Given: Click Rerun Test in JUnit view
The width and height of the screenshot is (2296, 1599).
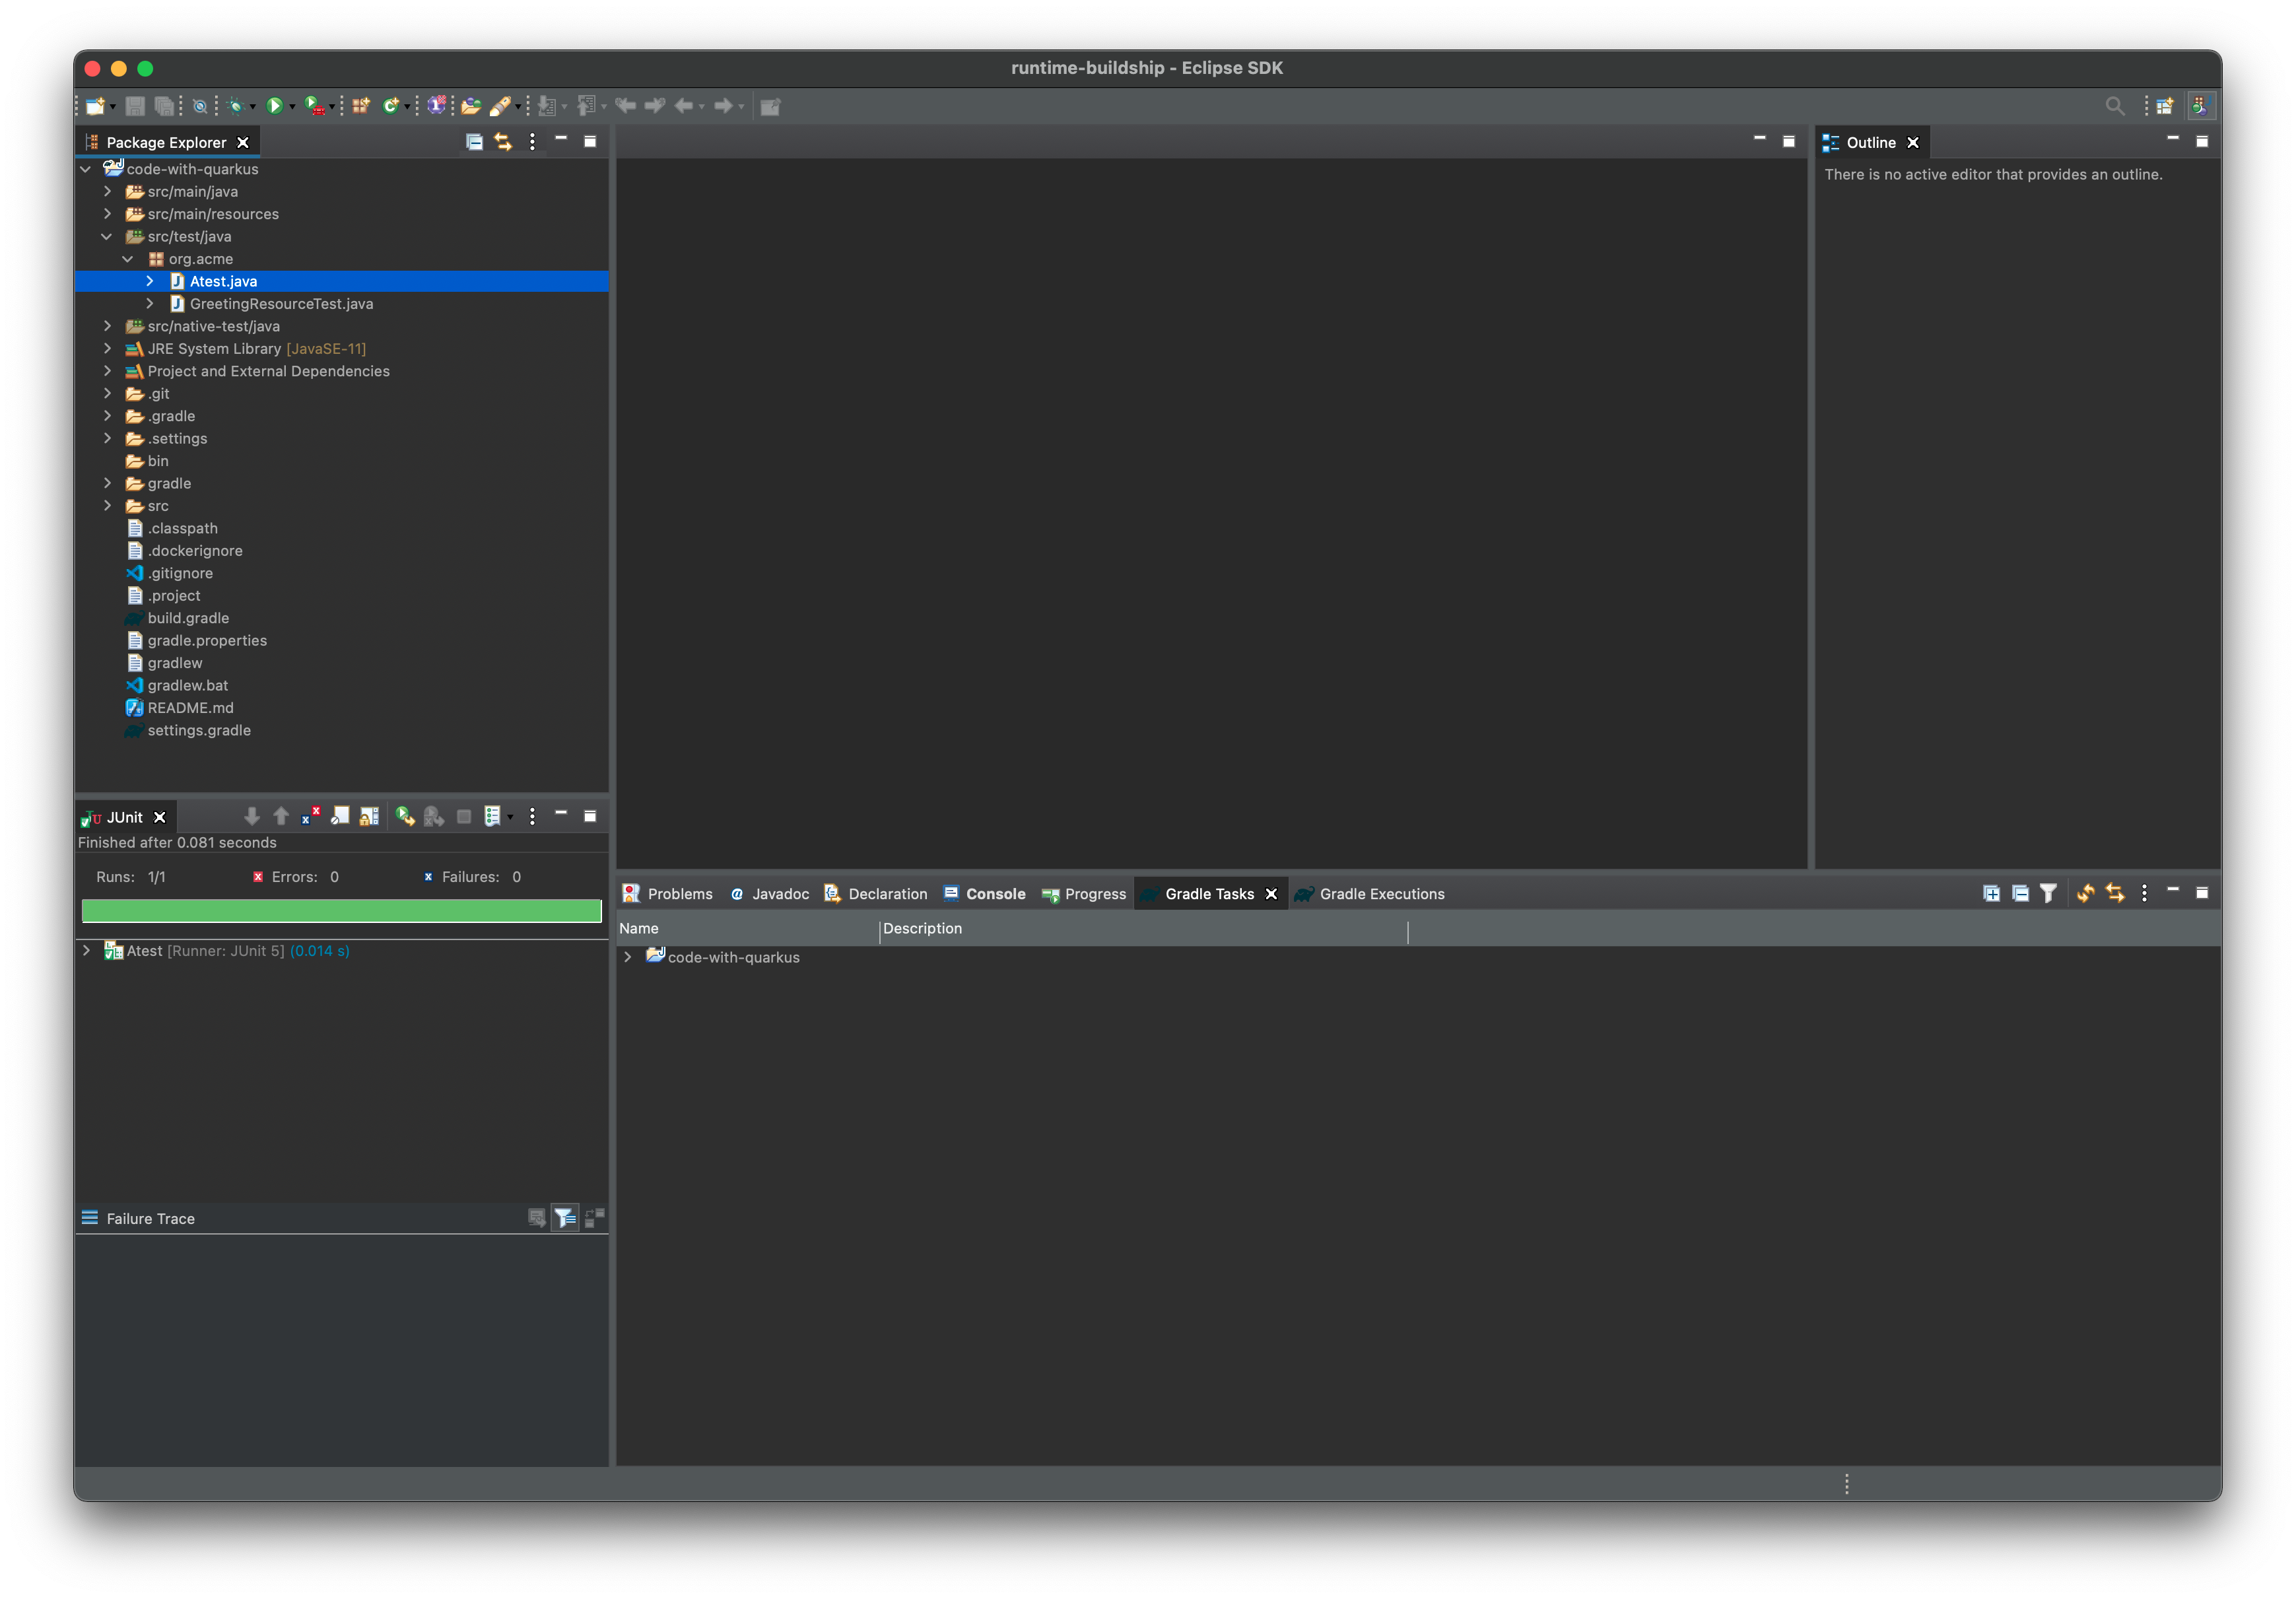Looking at the screenshot, I should [405, 817].
